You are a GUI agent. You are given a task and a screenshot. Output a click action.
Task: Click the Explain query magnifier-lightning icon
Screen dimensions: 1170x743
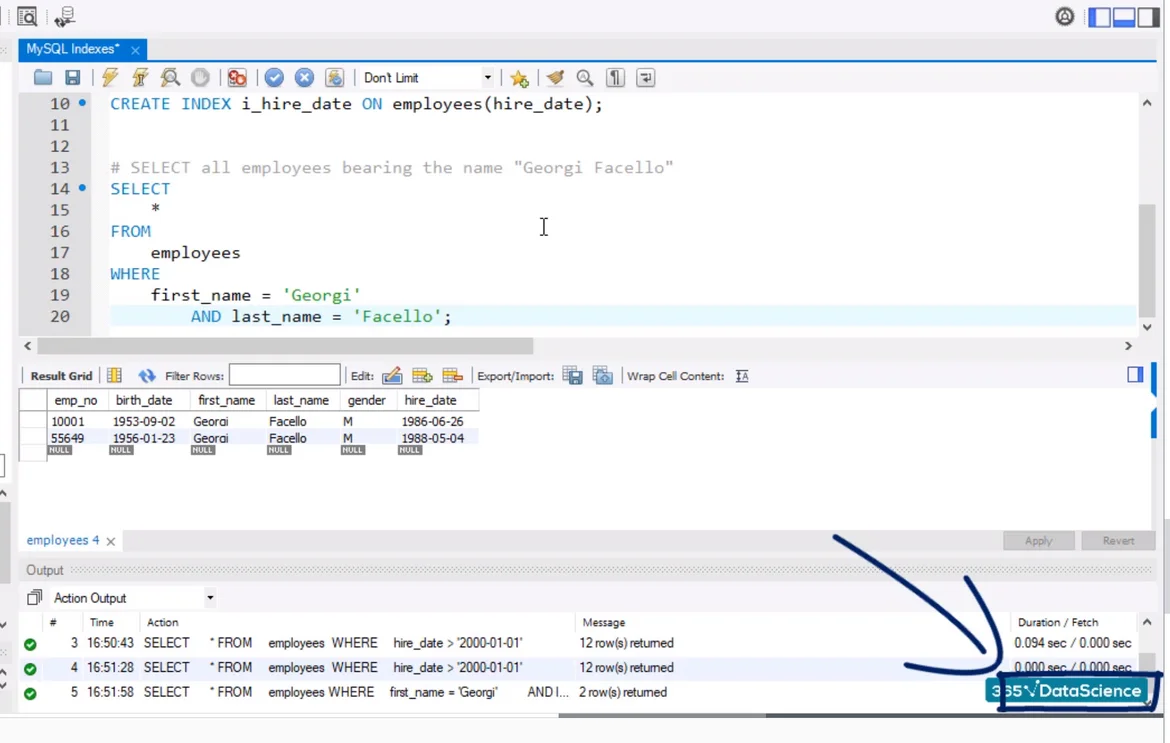pos(170,78)
